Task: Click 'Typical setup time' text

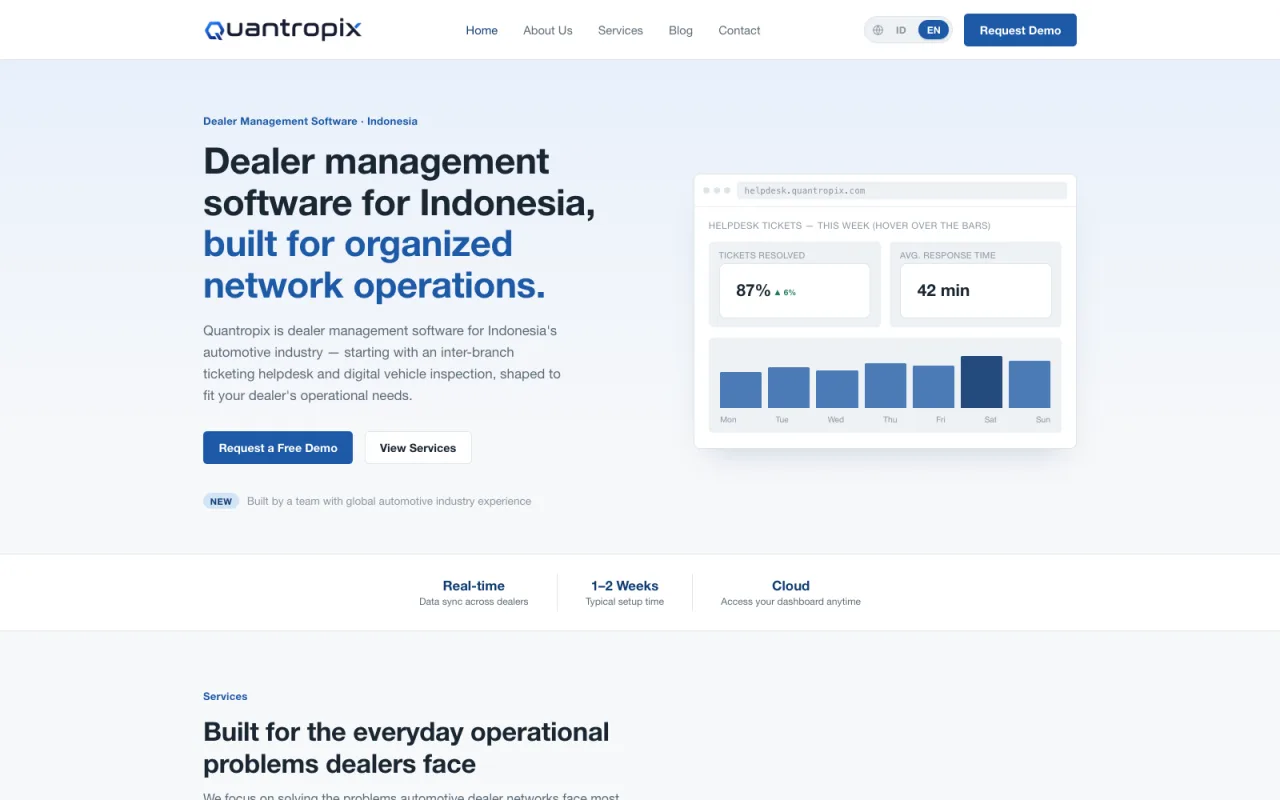Action: tap(625, 602)
